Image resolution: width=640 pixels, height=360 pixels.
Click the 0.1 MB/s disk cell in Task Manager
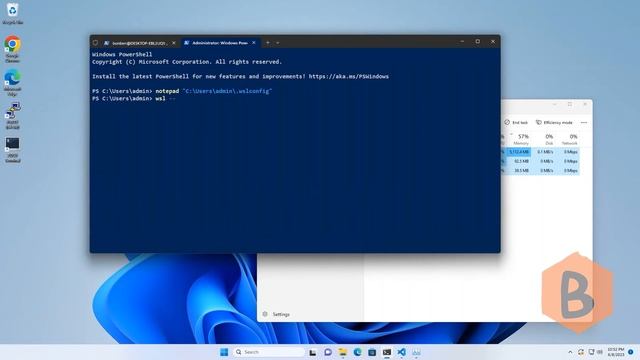point(545,152)
